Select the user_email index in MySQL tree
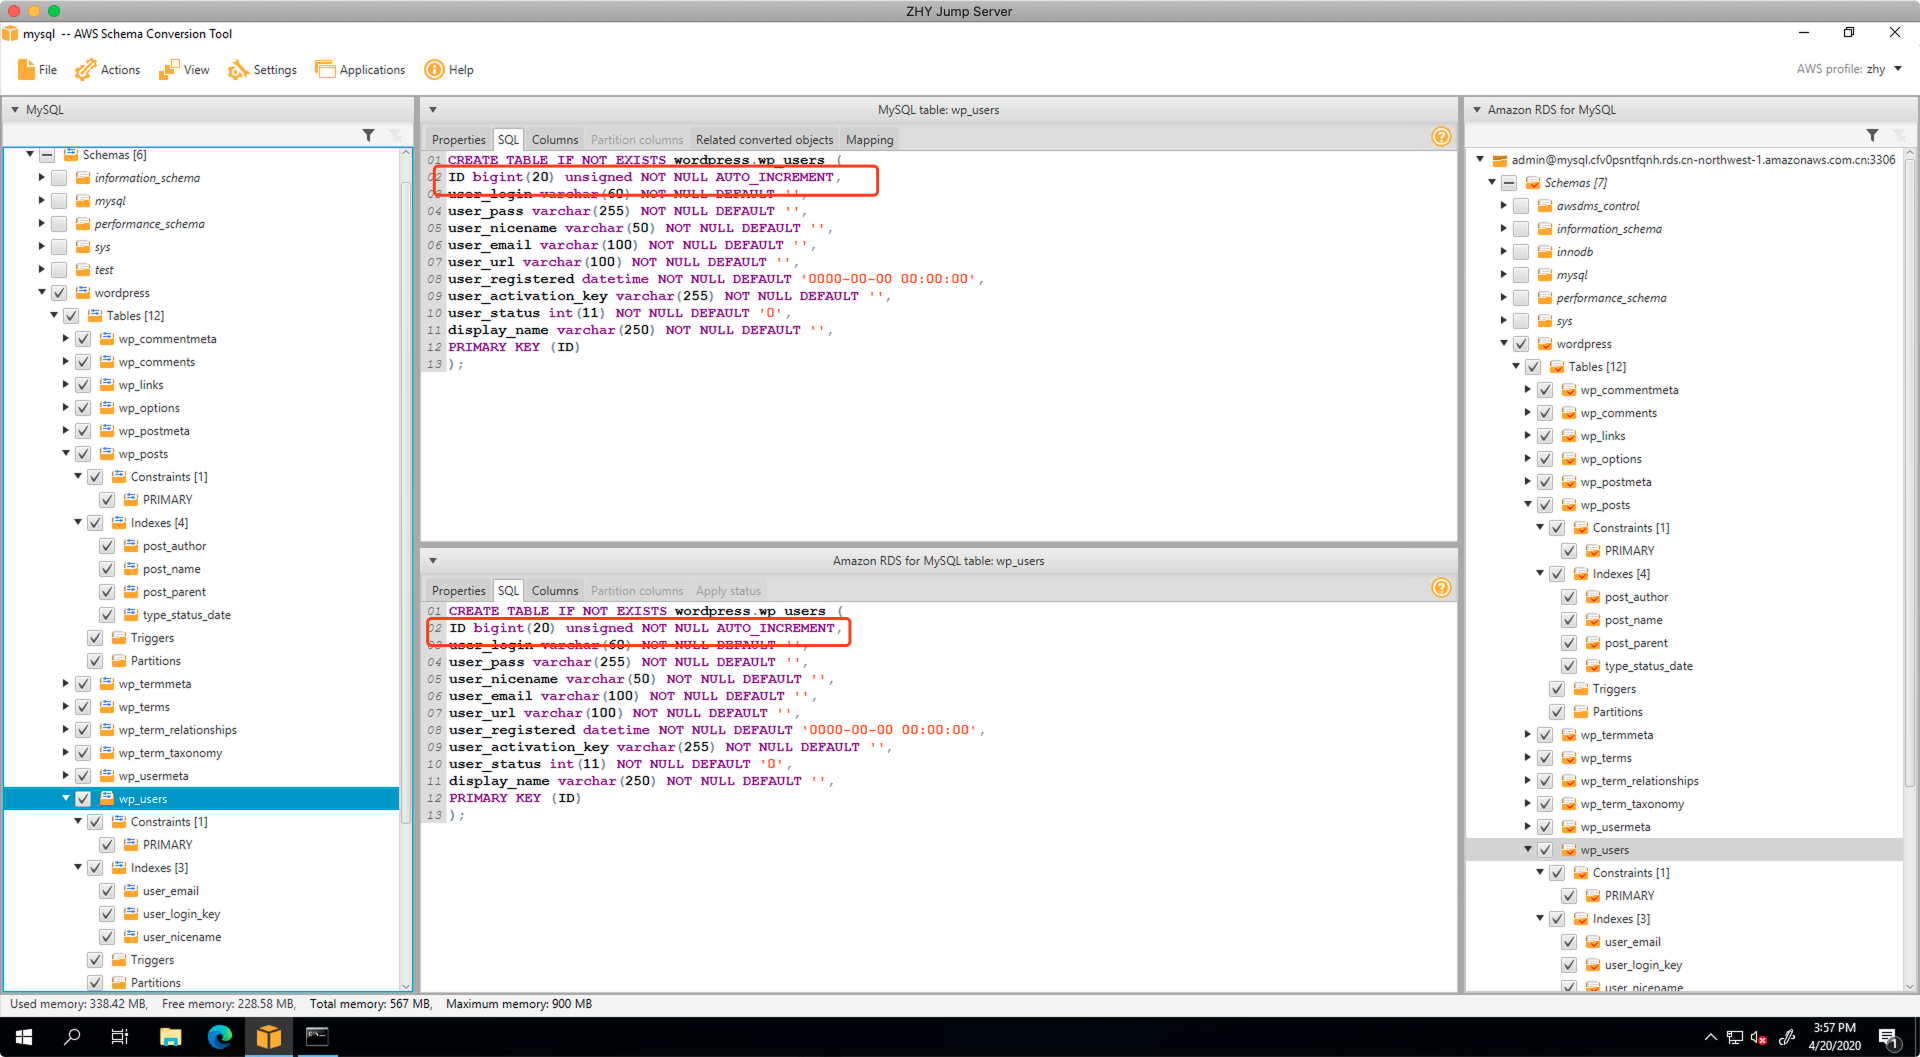1920x1057 pixels. pyautogui.click(x=170, y=891)
